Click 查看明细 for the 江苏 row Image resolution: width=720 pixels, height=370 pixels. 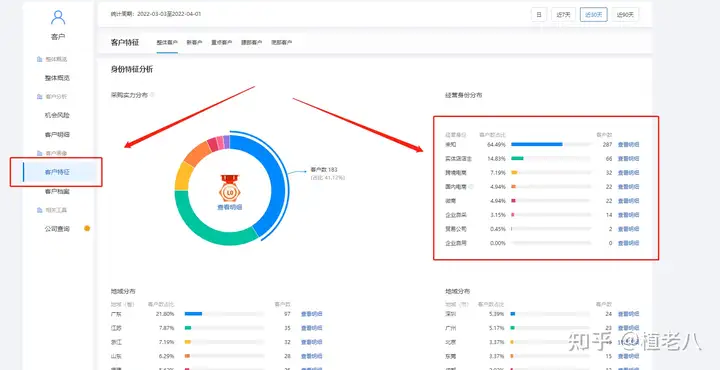click(x=312, y=328)
